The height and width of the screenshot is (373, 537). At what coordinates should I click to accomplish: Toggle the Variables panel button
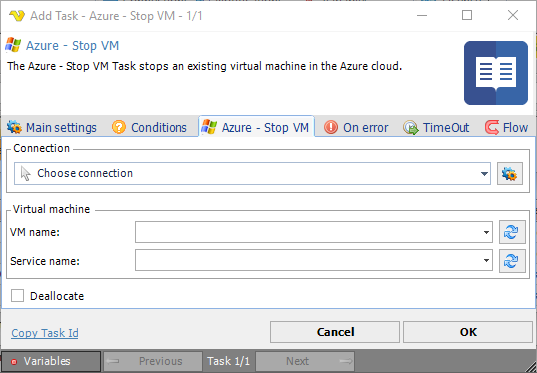51,361
